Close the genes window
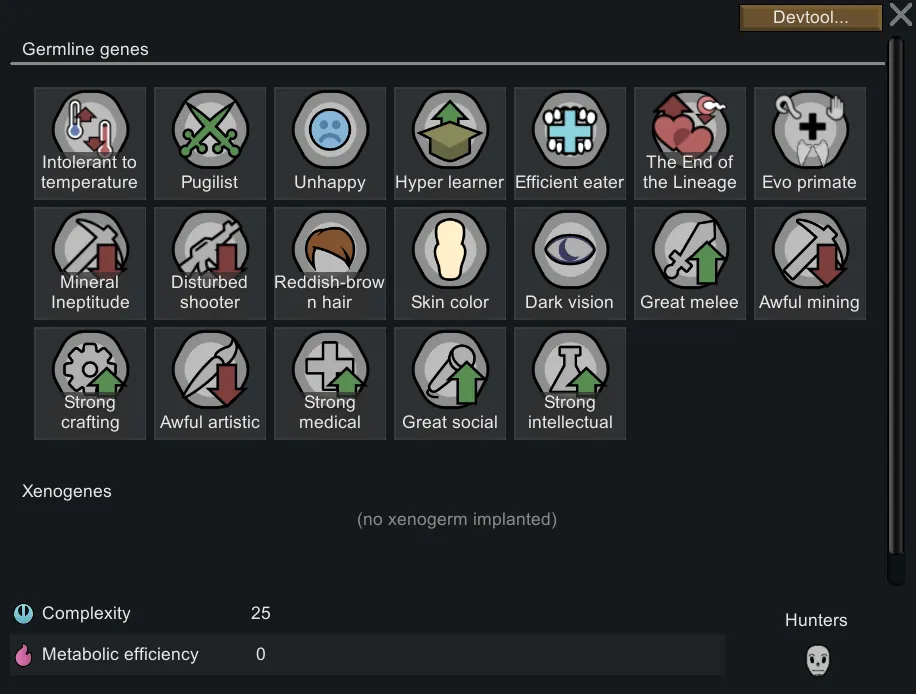This screenshot has width=916, height=694. point(901,15)
